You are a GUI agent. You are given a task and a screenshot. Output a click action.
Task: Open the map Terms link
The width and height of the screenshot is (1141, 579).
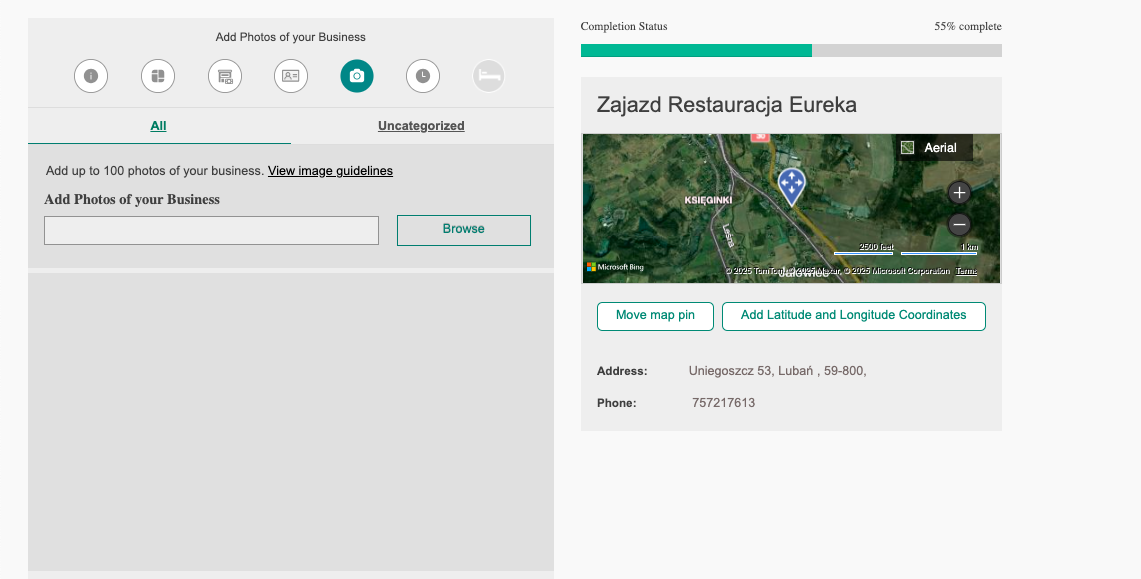coord(966,271)
